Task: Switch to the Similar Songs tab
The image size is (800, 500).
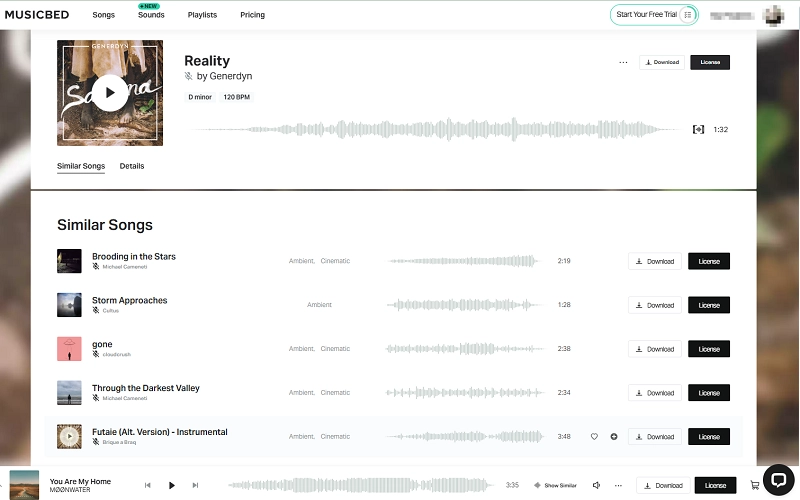Action: pyautogui.click(x=81, y=166)
